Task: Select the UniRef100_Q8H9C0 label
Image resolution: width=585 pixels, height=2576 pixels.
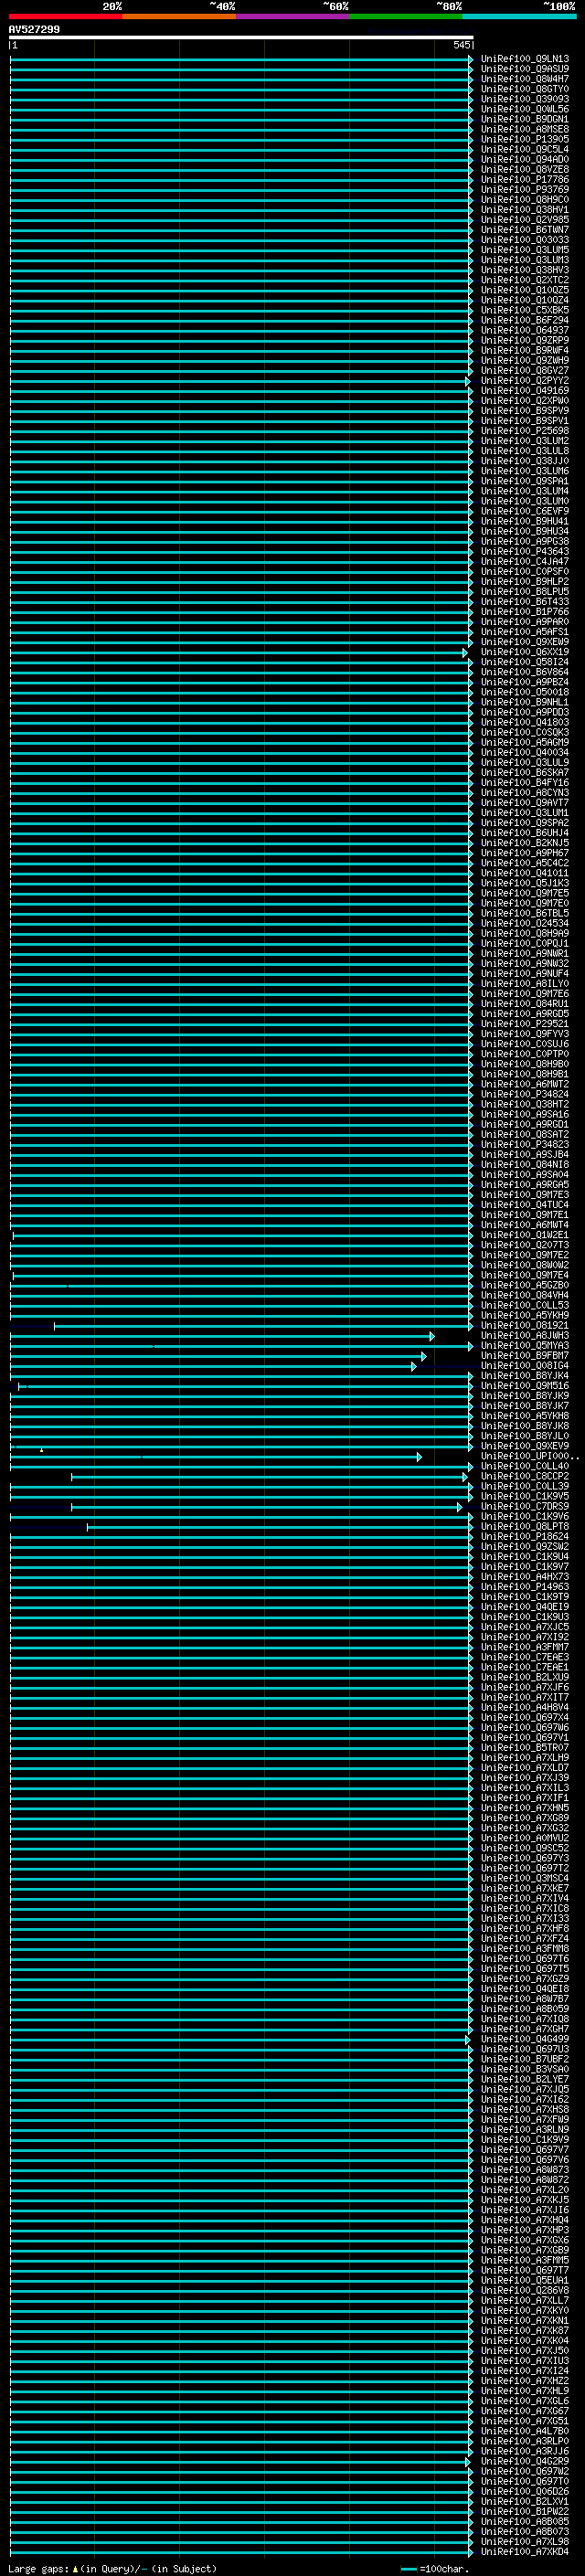Action: [x=525, y=200]
